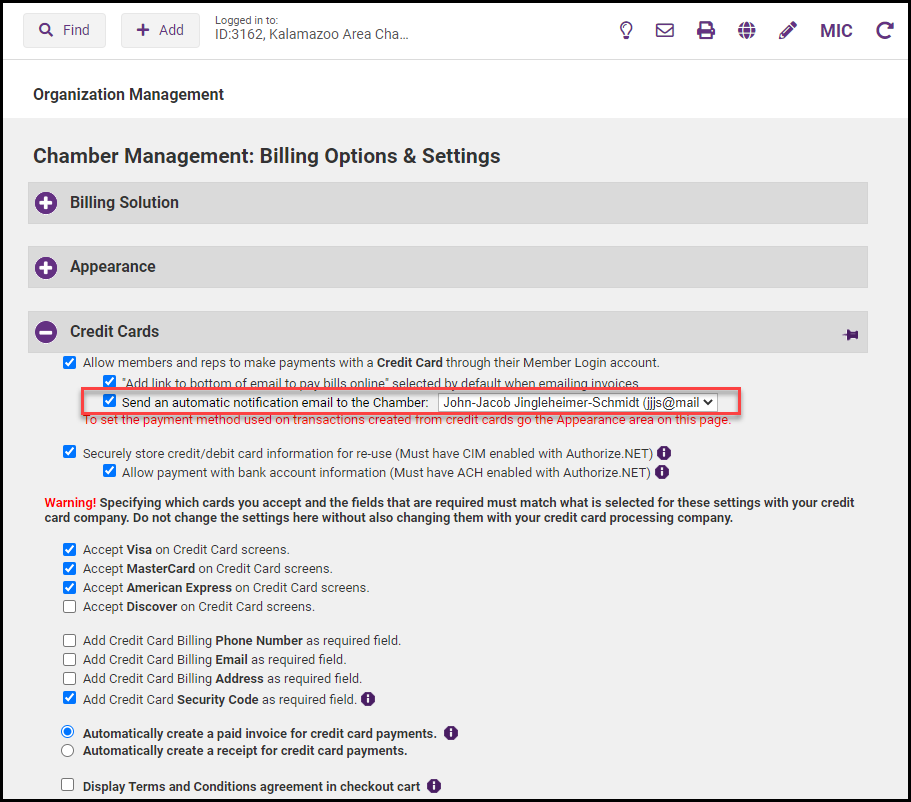The width and height of the screenshot is (911, 802).
Task: Open the MIC menu item
Action: pyautogui.click(x=836, y=30)
